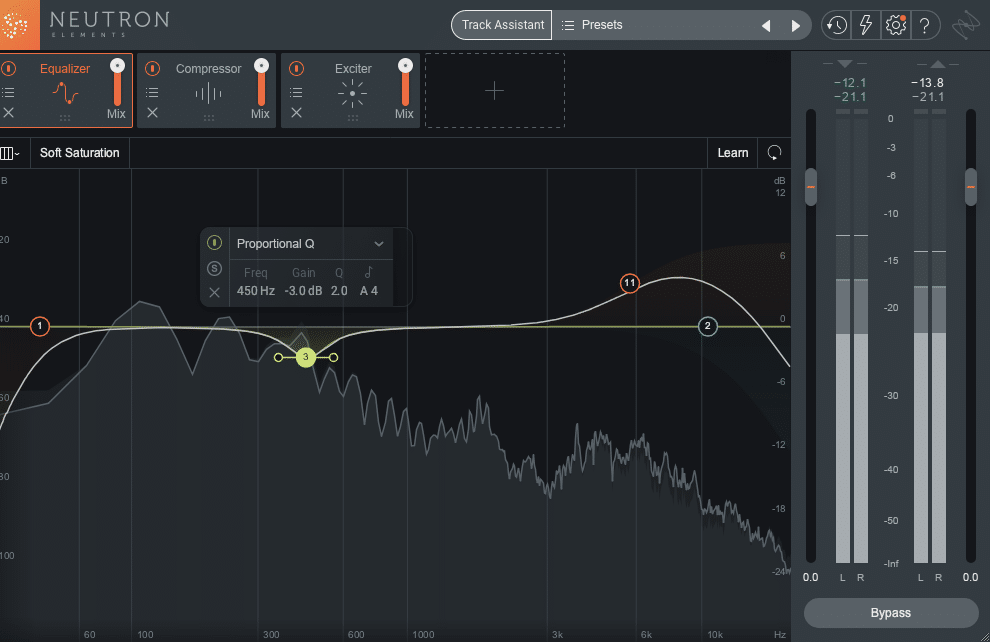Select the next preset arrow
The image size is (990, 642).
coord(796,26)
